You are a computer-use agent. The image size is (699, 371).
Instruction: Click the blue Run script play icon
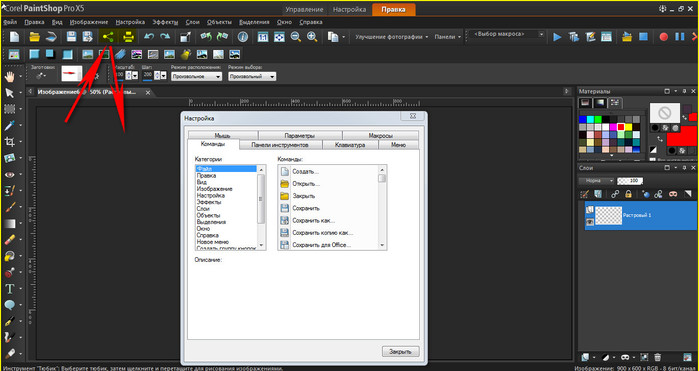[x=557, y=37]
